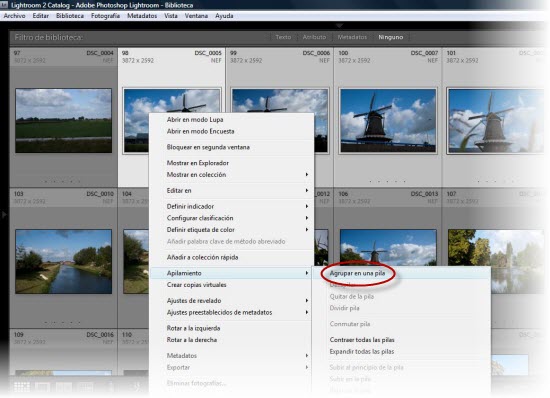Viewport: 550px width, 398px height.
Task: Click Conmutar pila entry
Action: [x=350, y=324]
